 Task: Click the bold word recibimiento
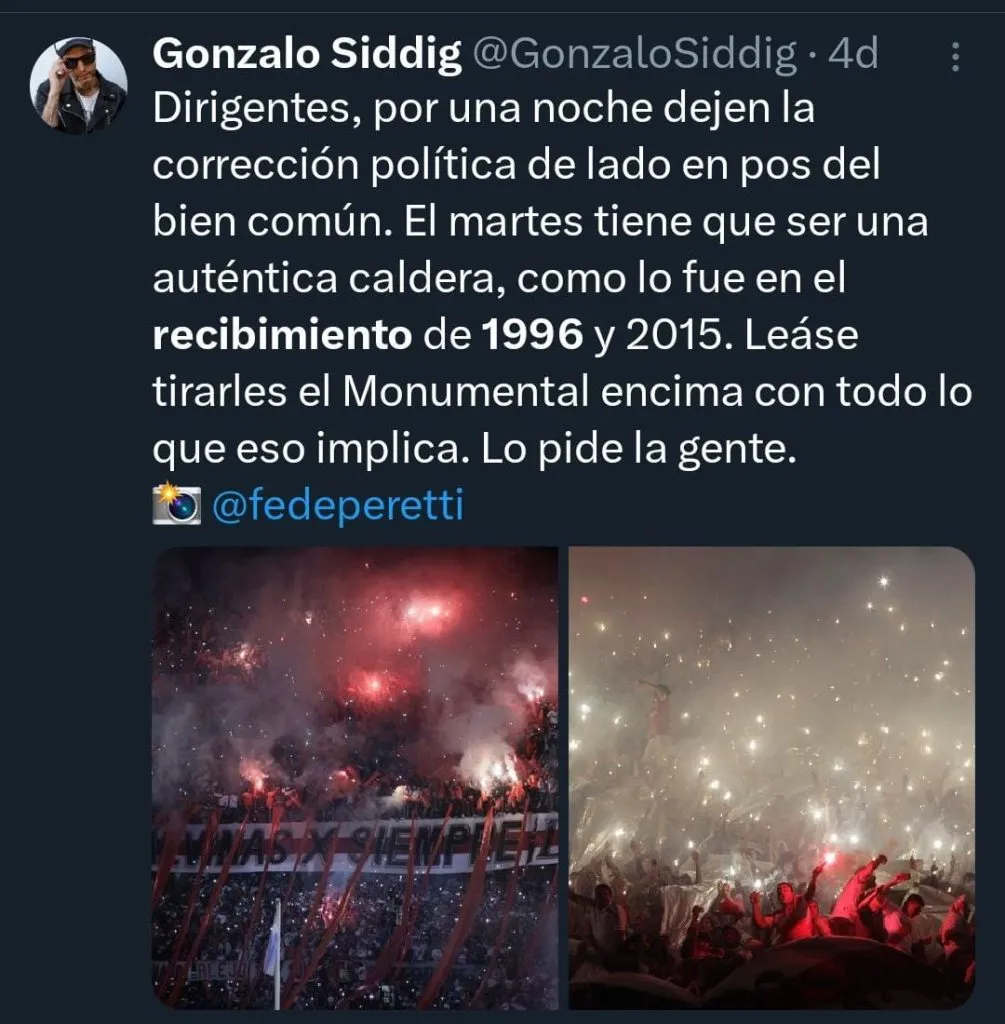click(x=282, y=336)
